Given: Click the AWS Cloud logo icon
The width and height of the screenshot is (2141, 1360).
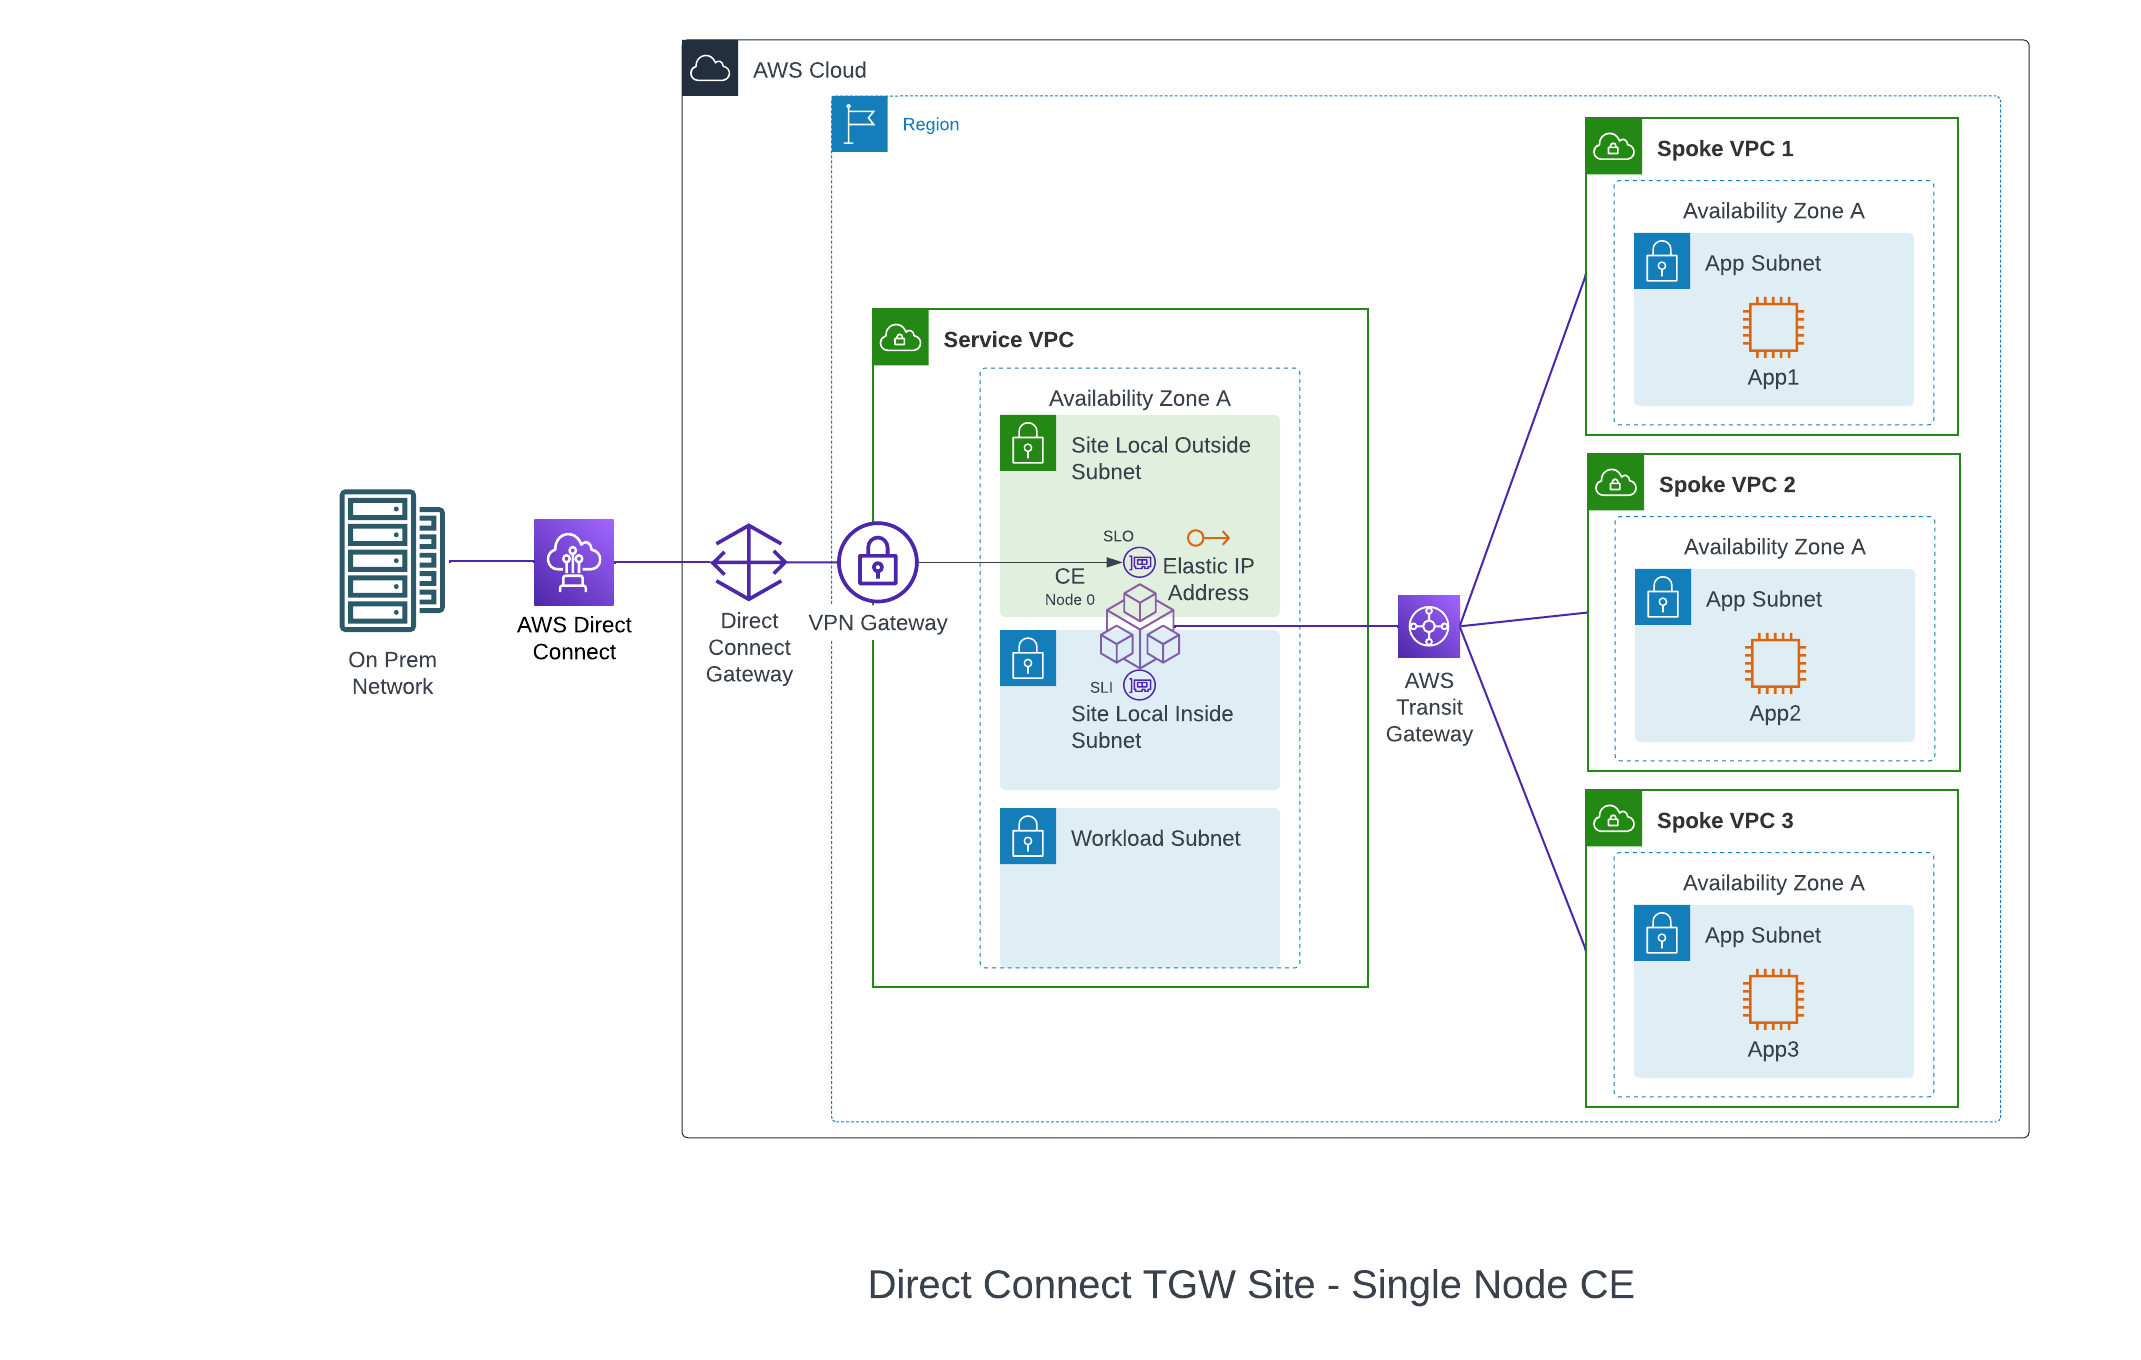Looking at the screenshot, I should (x=710, y=69).
